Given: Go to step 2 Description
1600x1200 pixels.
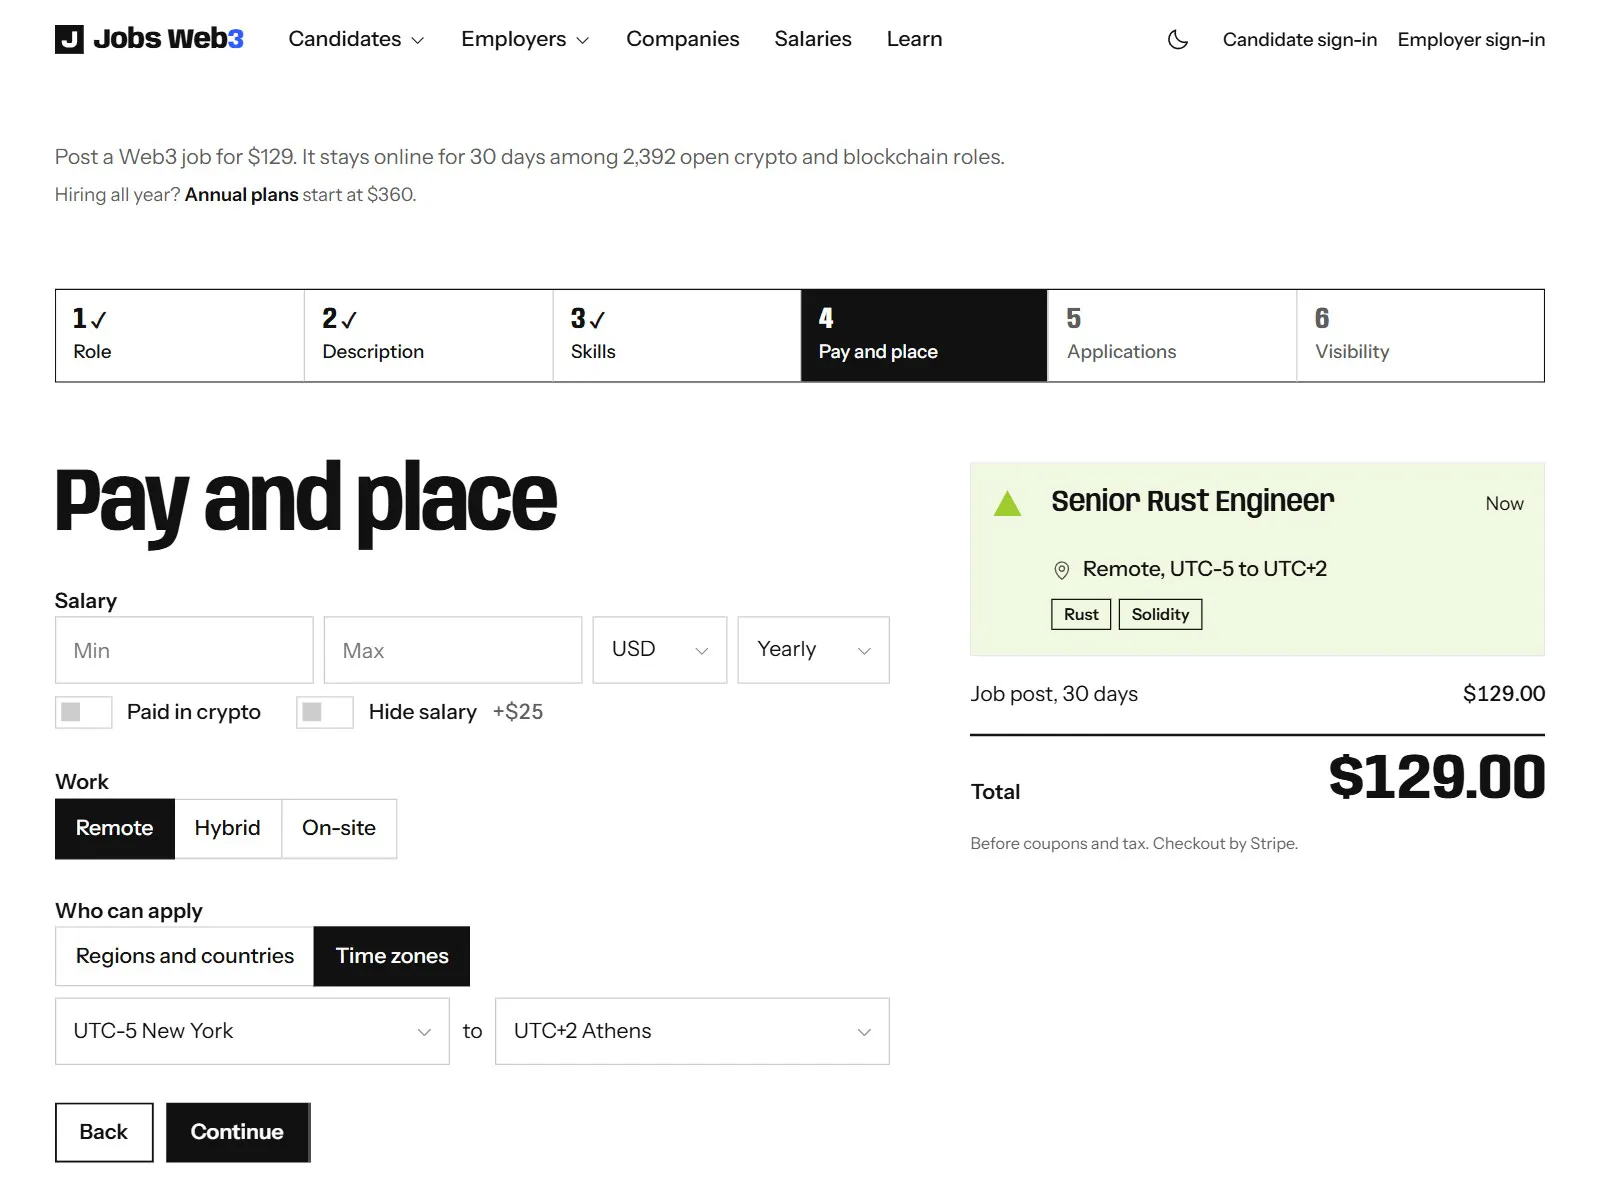Looking at the screenshot, I should pos(429,336).
